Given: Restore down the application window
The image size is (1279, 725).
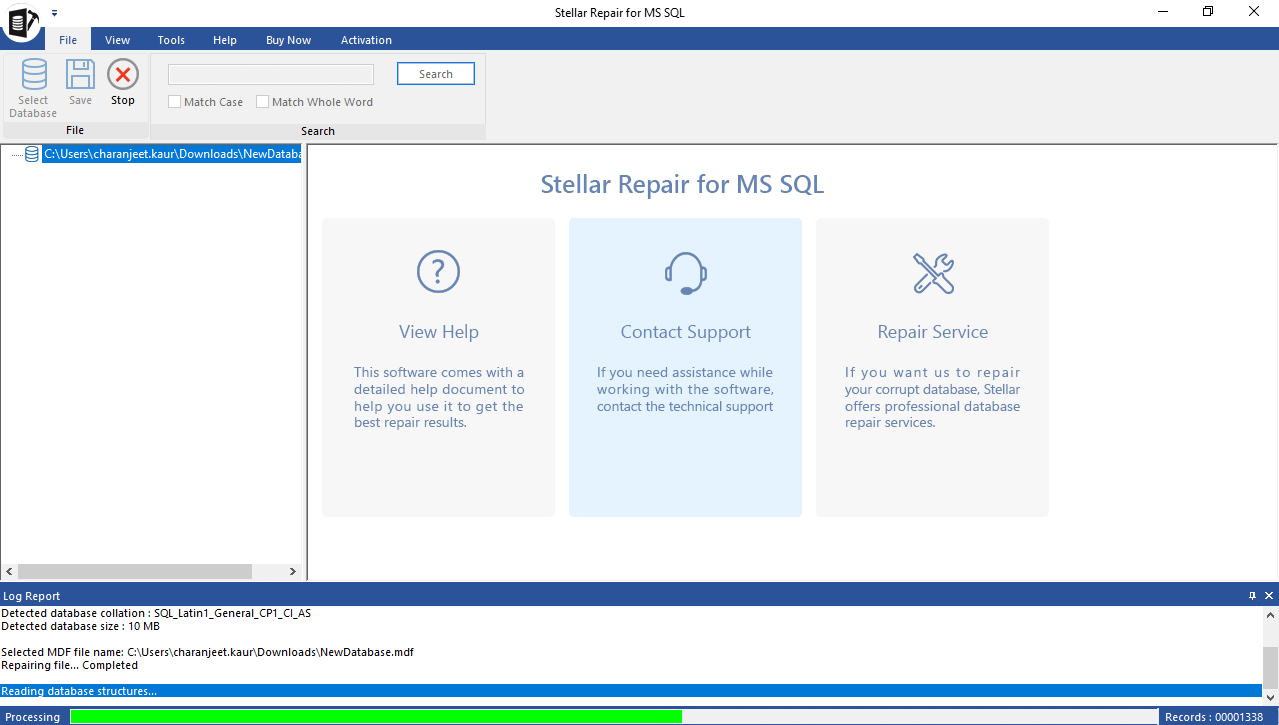Looking at the screenshot, I should click(x=1208, y=12).
